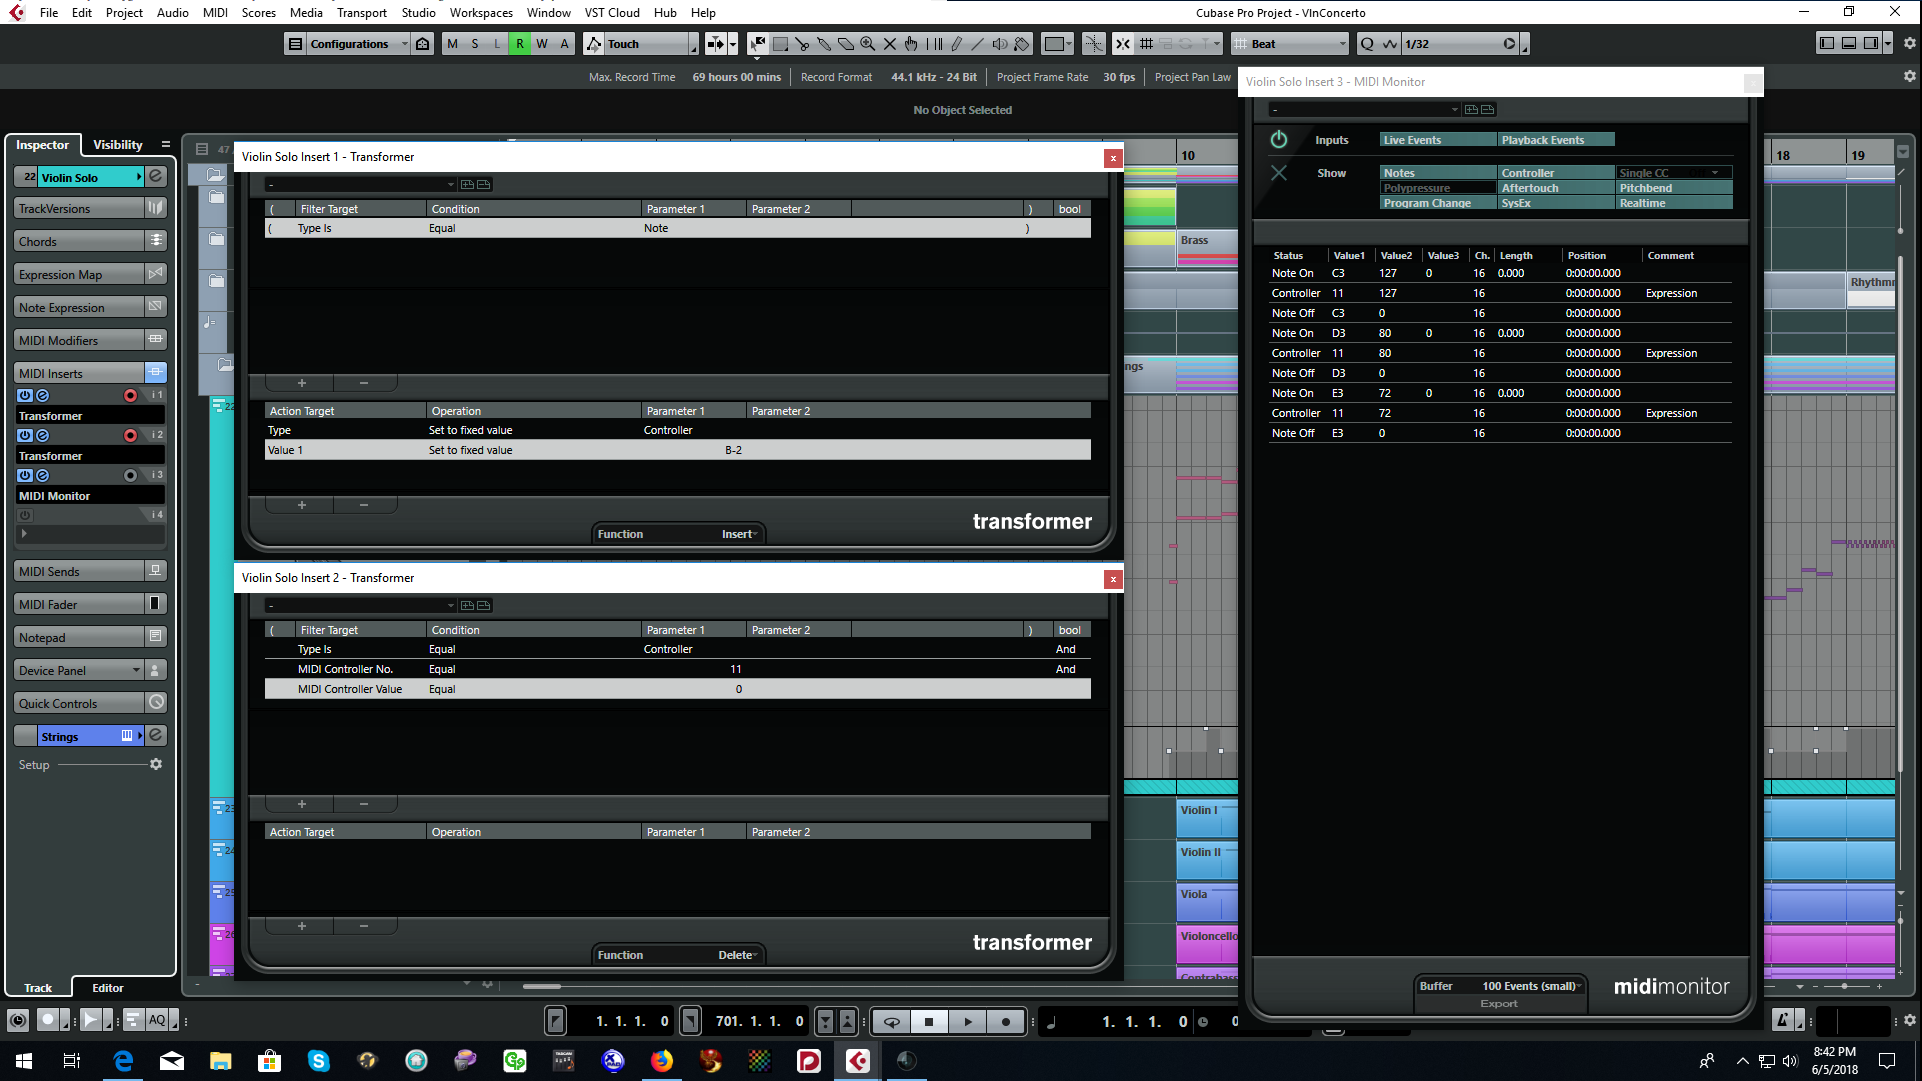Image resolution: width=1922 pixels, height=1081 pixels.
Task: Select the Glue tool
Action: (x=824, y=44)
